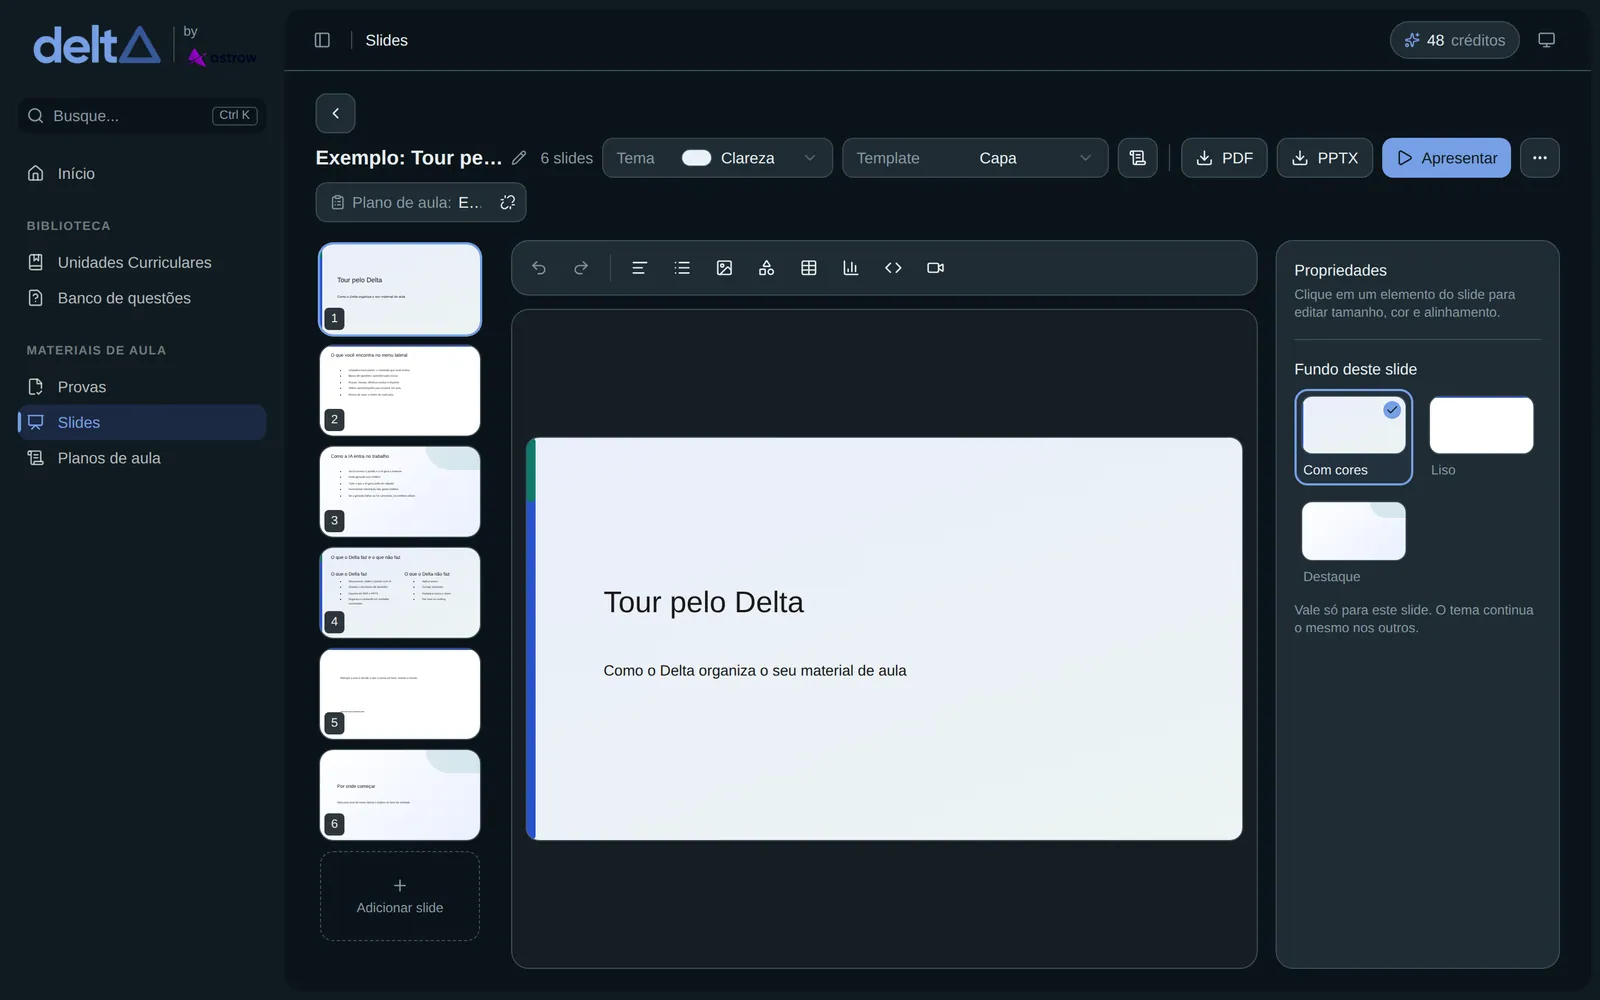
Task: Click the Busque search field
Action: [142, 115]
